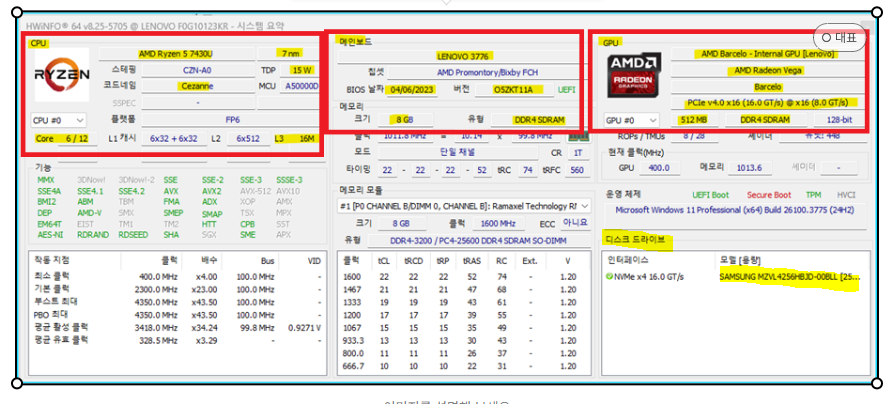Image resolution: width=890 pixels, height=404 pixels.
Task: Select the SAMSUNG MZVL4256HBJD-00BLL drive entry
Action: tap(790, 277)
